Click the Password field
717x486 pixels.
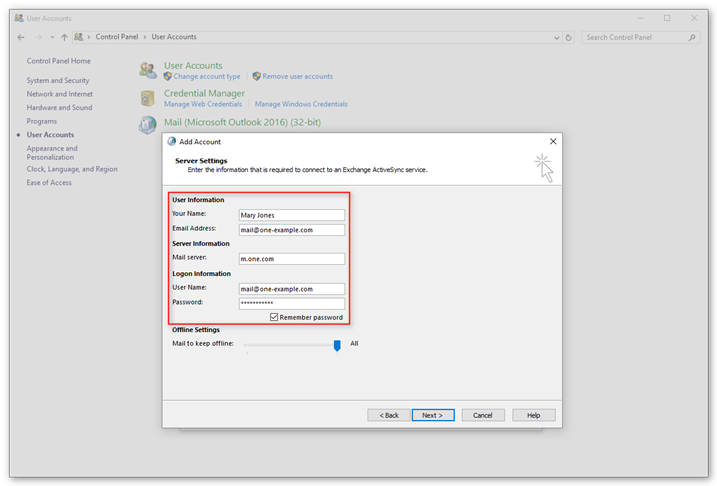292,303
